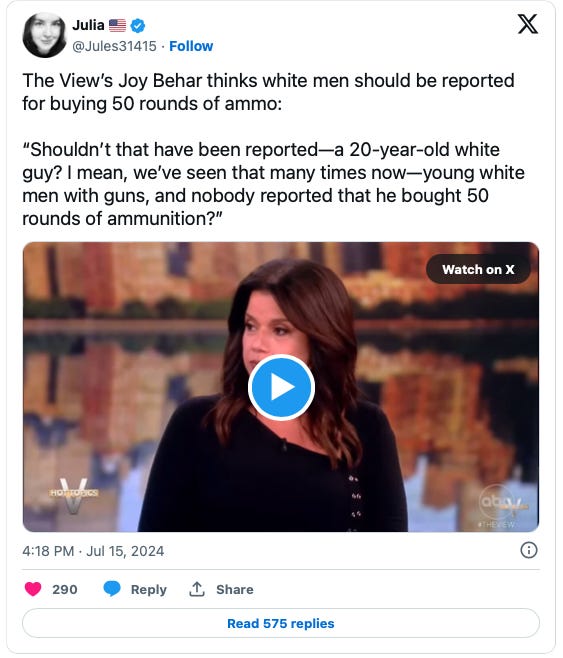563x658 pixels.
Task: Play the embedded video
Action: (x=281, y=387)
